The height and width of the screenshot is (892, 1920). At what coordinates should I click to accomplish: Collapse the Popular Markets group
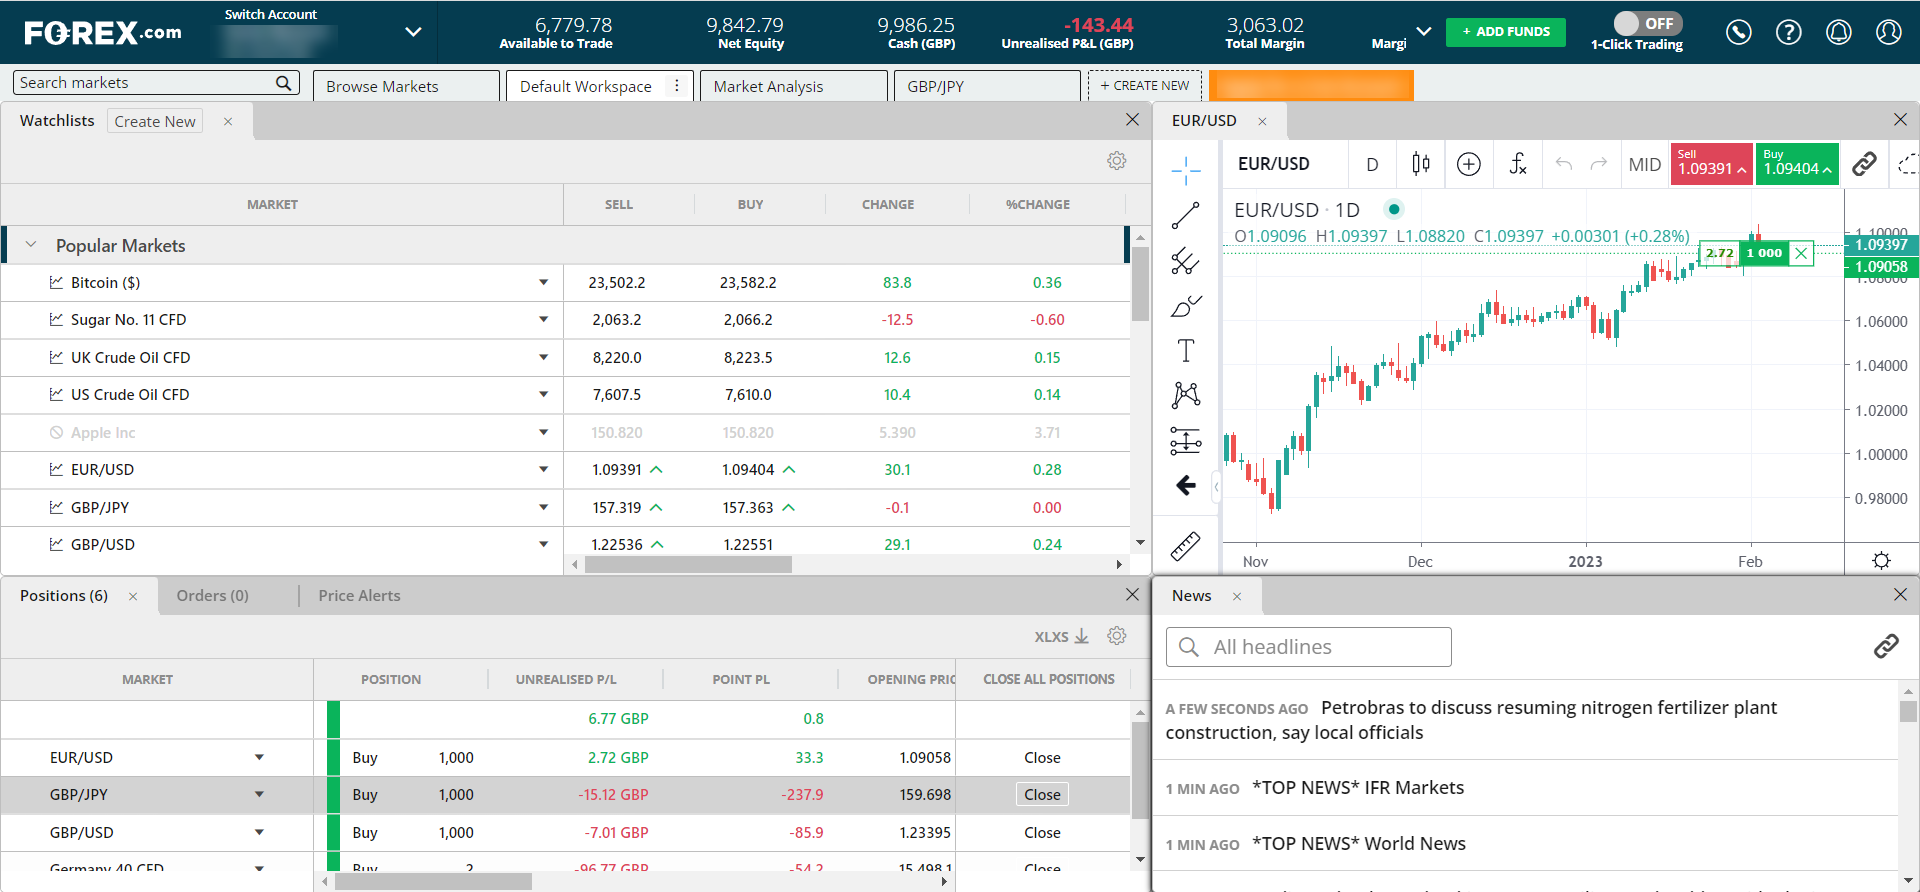(x=31, y=245)
